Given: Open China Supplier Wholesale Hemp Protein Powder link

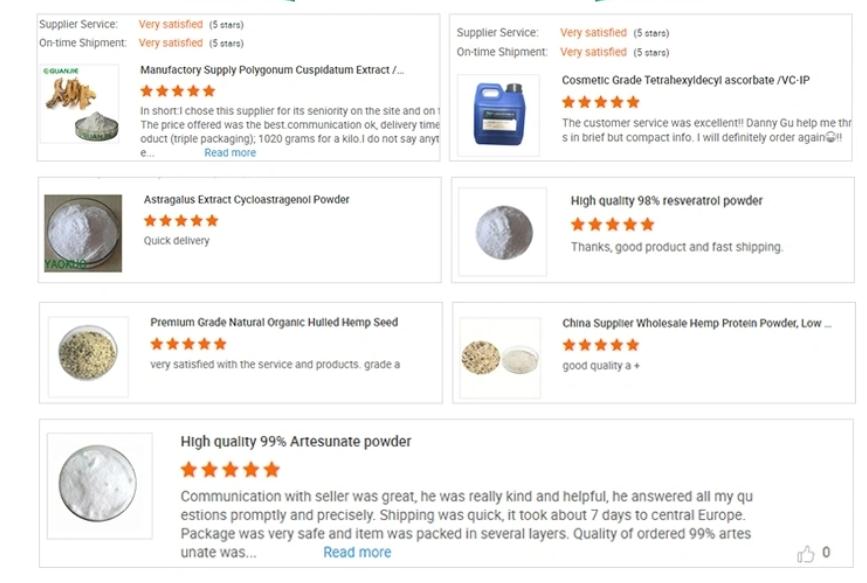Looking at the screenshot, I should pyautogui.click(x=696, y=323).
